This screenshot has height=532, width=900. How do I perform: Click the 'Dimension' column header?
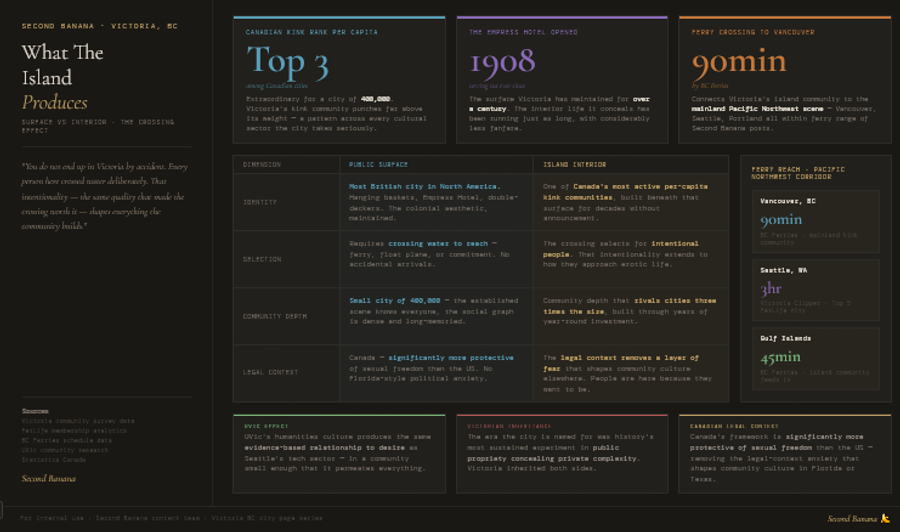(262, 165)
